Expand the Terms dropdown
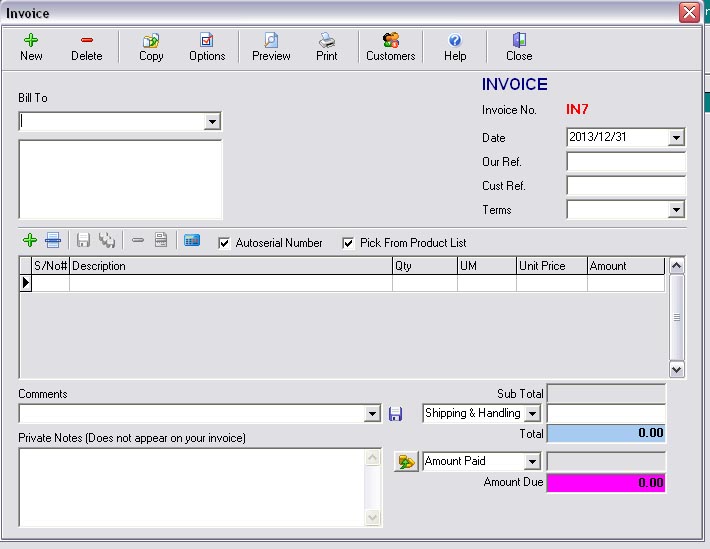The image size is (710, 549). (x=676, y=210)
